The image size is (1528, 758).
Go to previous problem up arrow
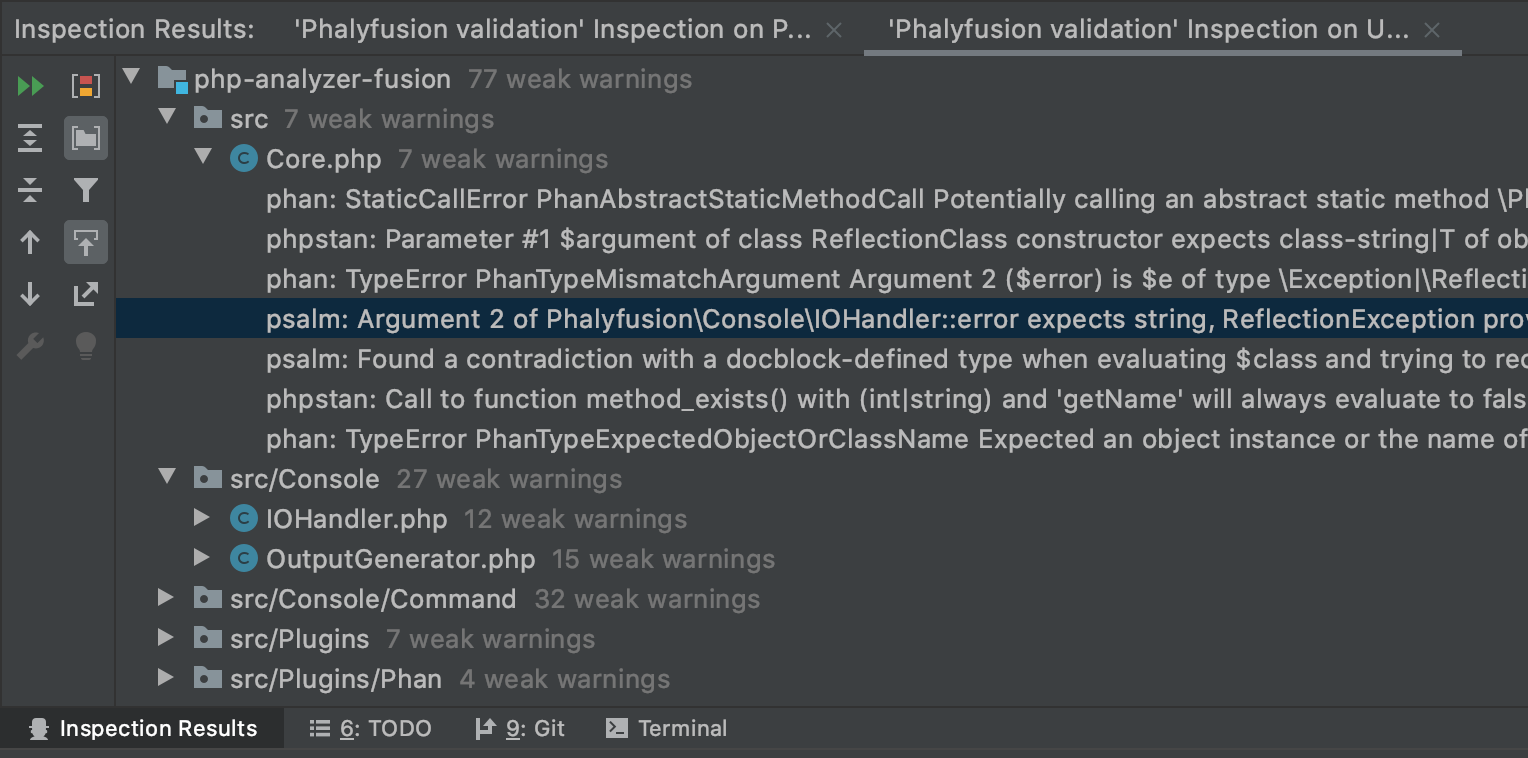pos(31,242)
